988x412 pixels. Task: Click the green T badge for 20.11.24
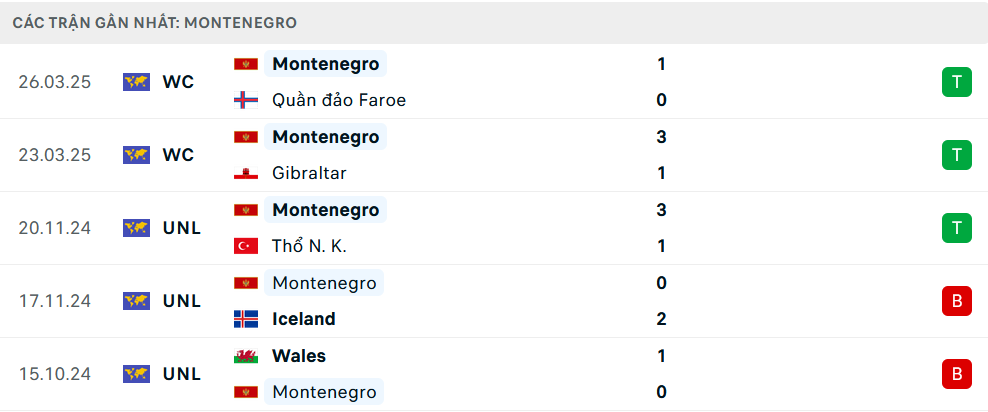(956, 228)
